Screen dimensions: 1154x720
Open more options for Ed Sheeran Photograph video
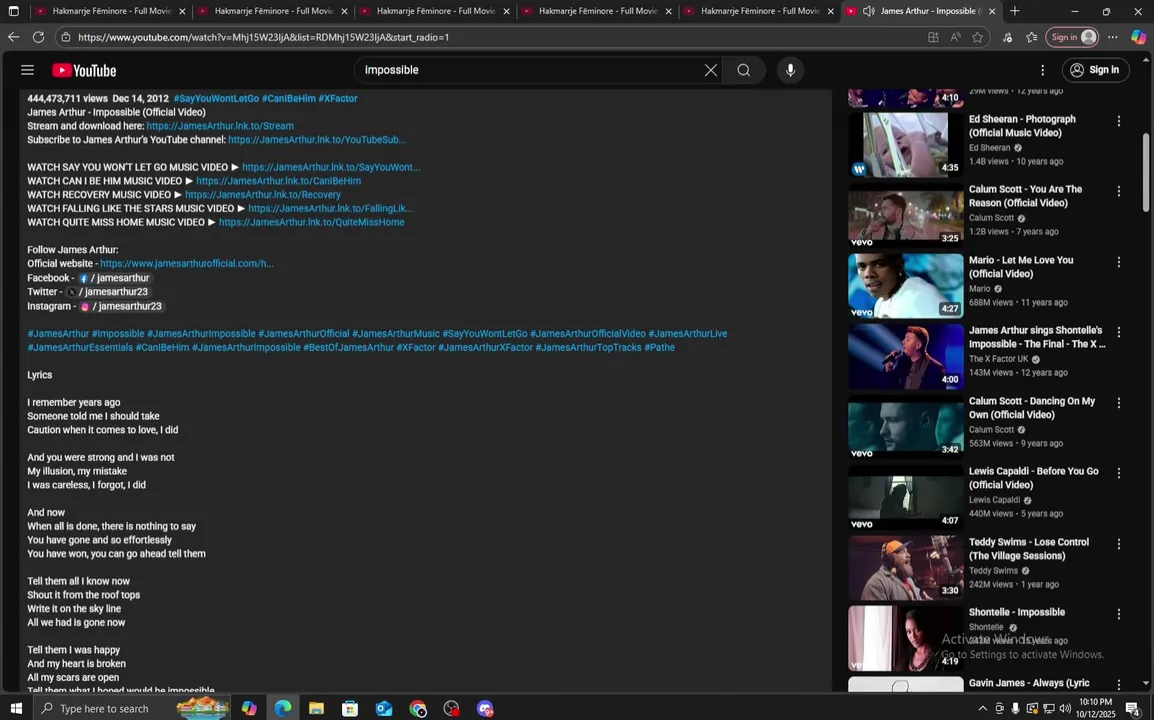tap(1119, 121)
